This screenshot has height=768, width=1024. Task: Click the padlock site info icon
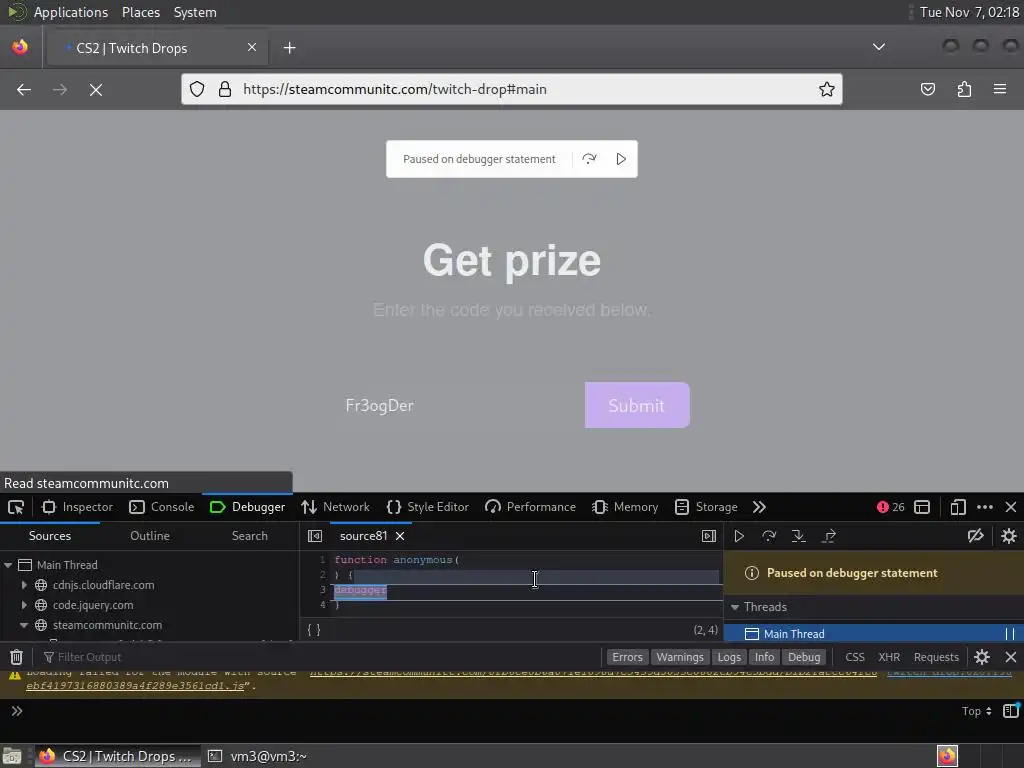click(225, 89)
